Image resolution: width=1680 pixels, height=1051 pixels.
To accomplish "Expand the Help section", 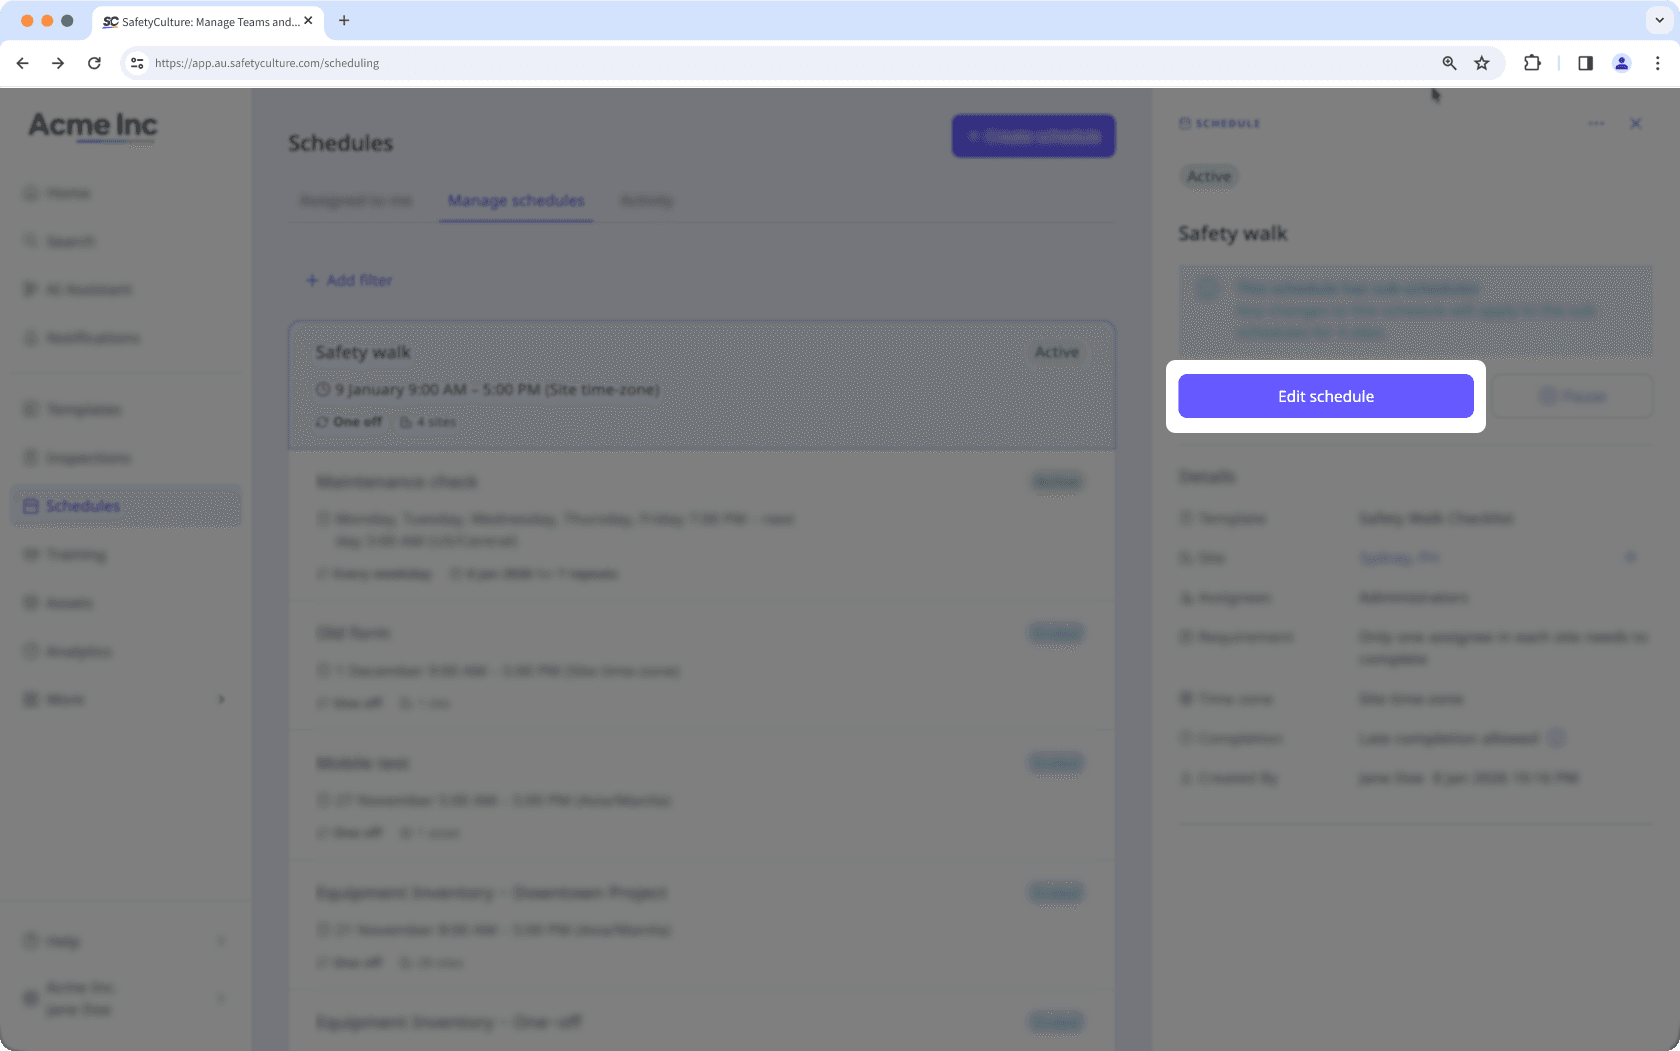I will click(63, 940).
